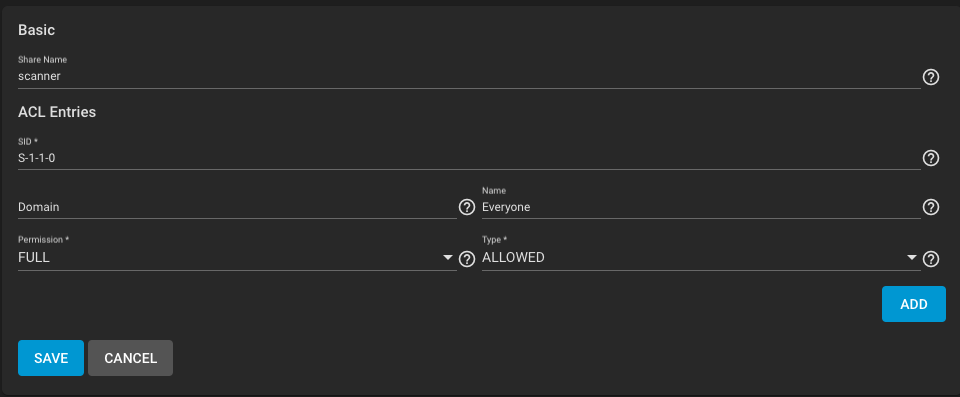Save the share ACL settings

(51, 358)
